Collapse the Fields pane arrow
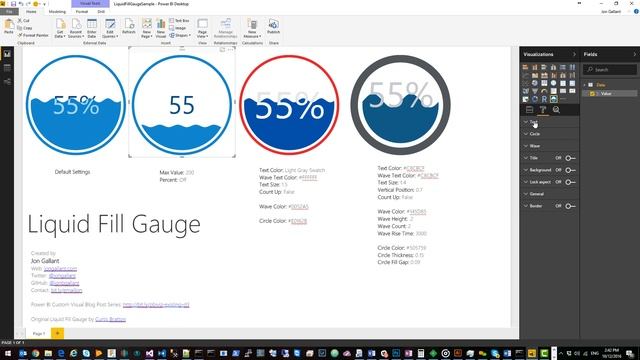This screenshot has width=640, height=360. click(635, 54)
